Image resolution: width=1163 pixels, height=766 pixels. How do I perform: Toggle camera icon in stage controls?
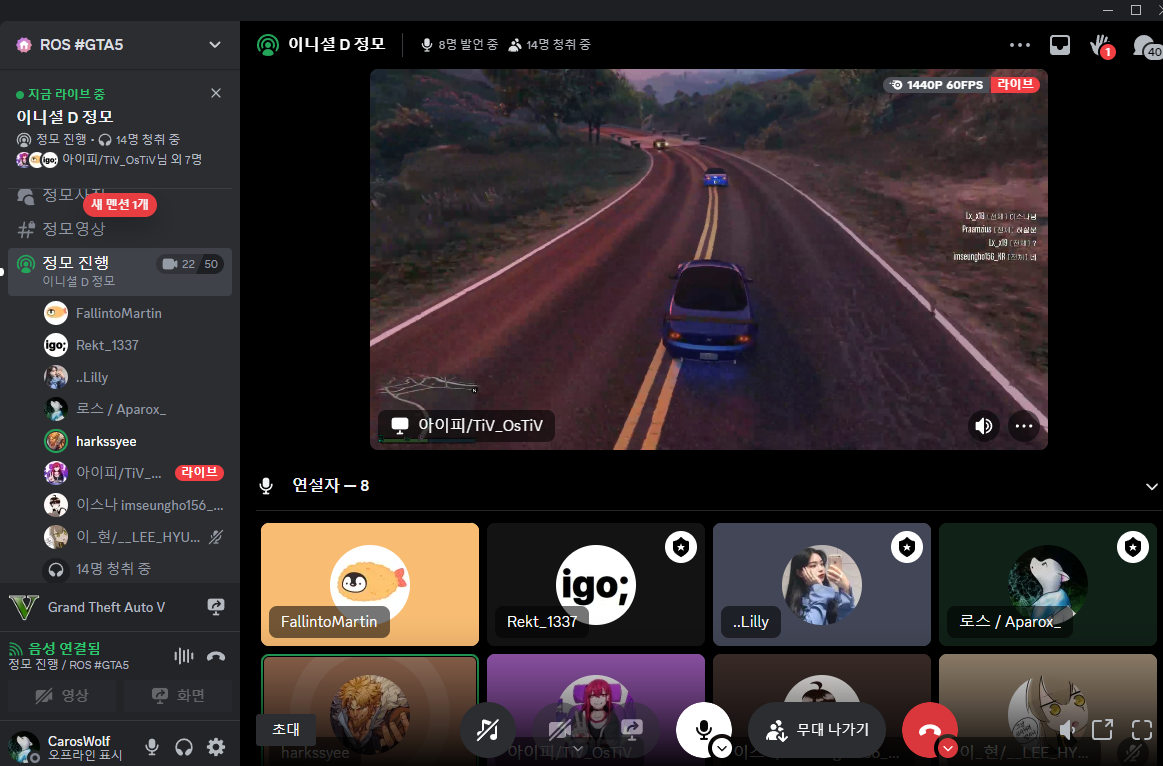click(x=559, y=730)
